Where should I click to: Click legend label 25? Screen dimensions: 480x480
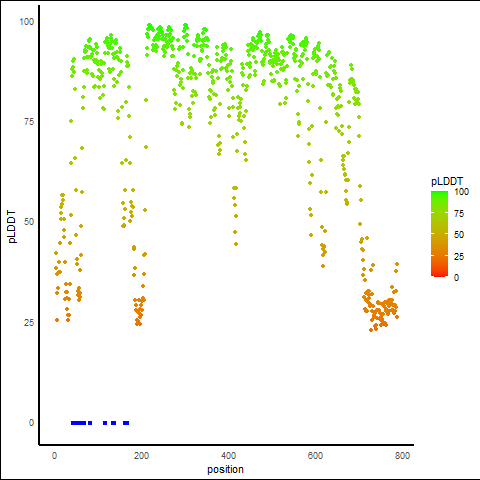click(459, 257)
